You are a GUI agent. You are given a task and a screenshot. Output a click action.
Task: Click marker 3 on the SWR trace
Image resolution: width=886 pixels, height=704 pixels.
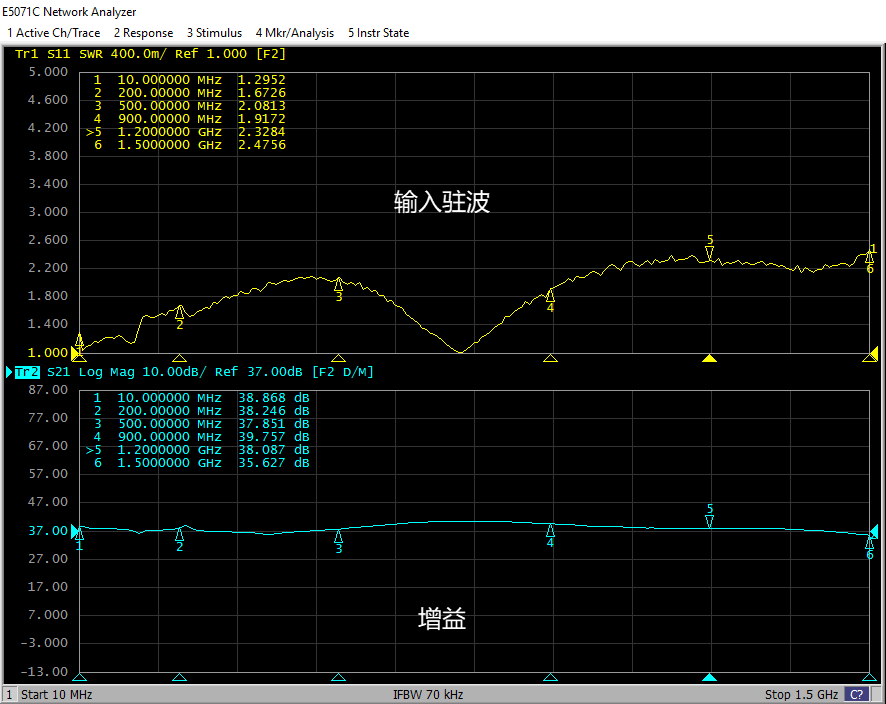point(338,284)
